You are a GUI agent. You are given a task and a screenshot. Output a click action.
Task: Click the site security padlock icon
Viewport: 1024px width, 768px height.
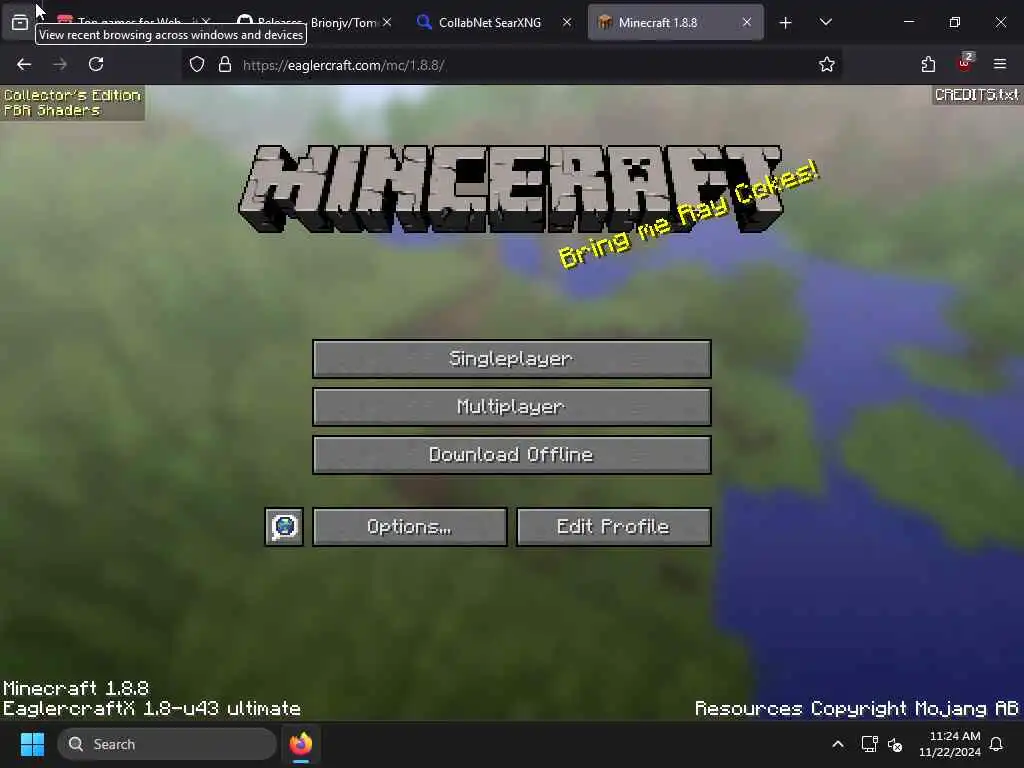(225, 65)
